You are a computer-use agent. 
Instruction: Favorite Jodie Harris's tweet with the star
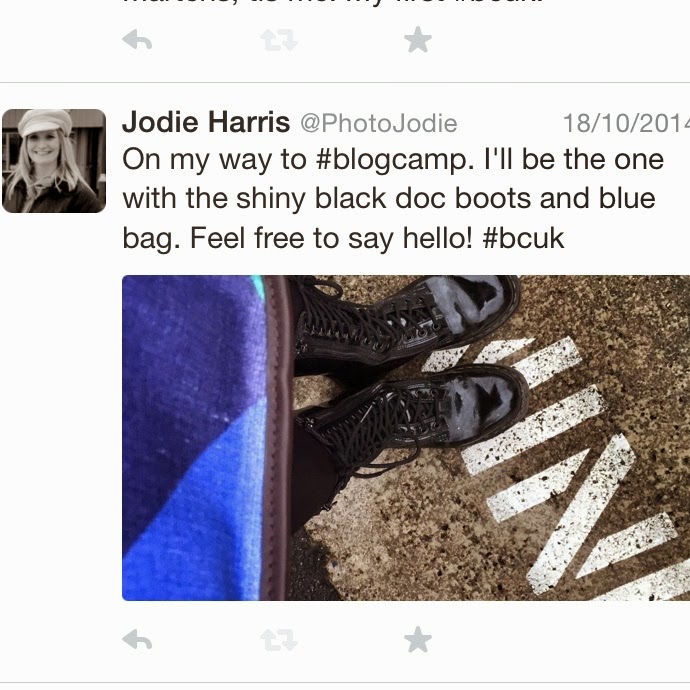point(418,639)
